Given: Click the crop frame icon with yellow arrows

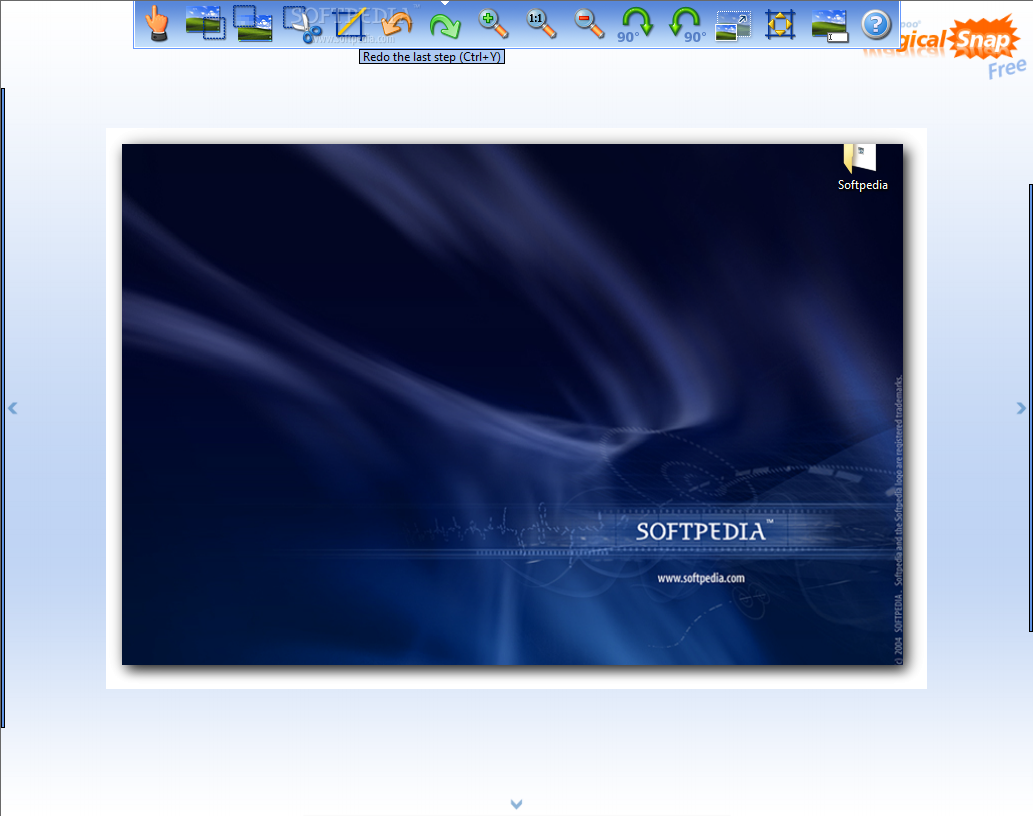Looking at the screenshot, I should click(780, 25).
